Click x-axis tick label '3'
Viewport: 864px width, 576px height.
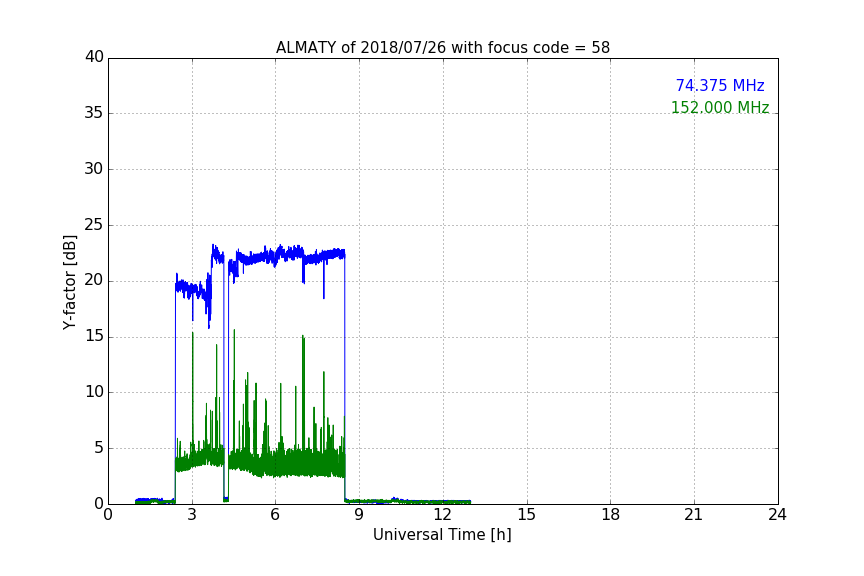[192, 515]
